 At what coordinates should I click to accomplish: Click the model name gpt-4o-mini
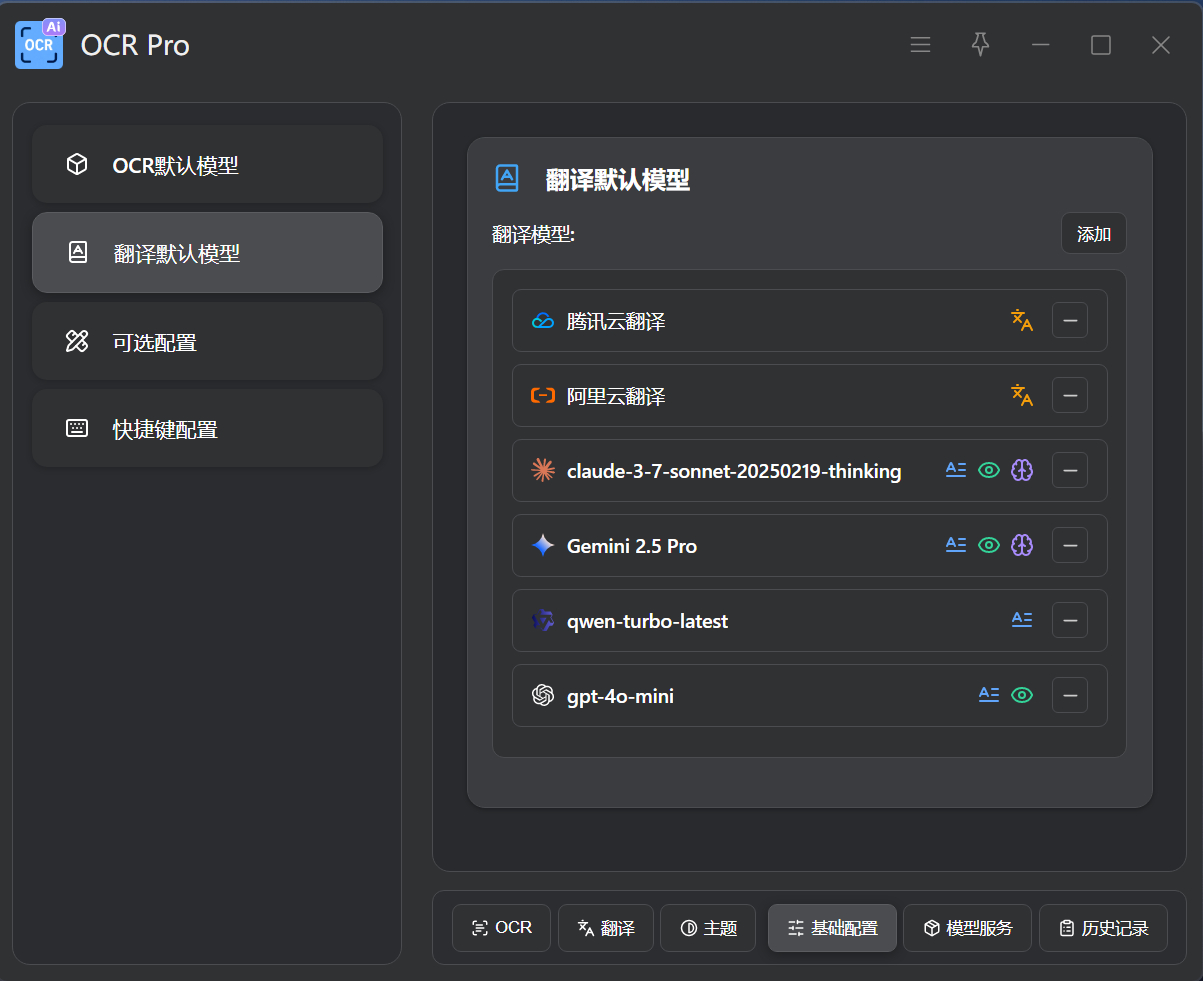[x=620, y=696]
